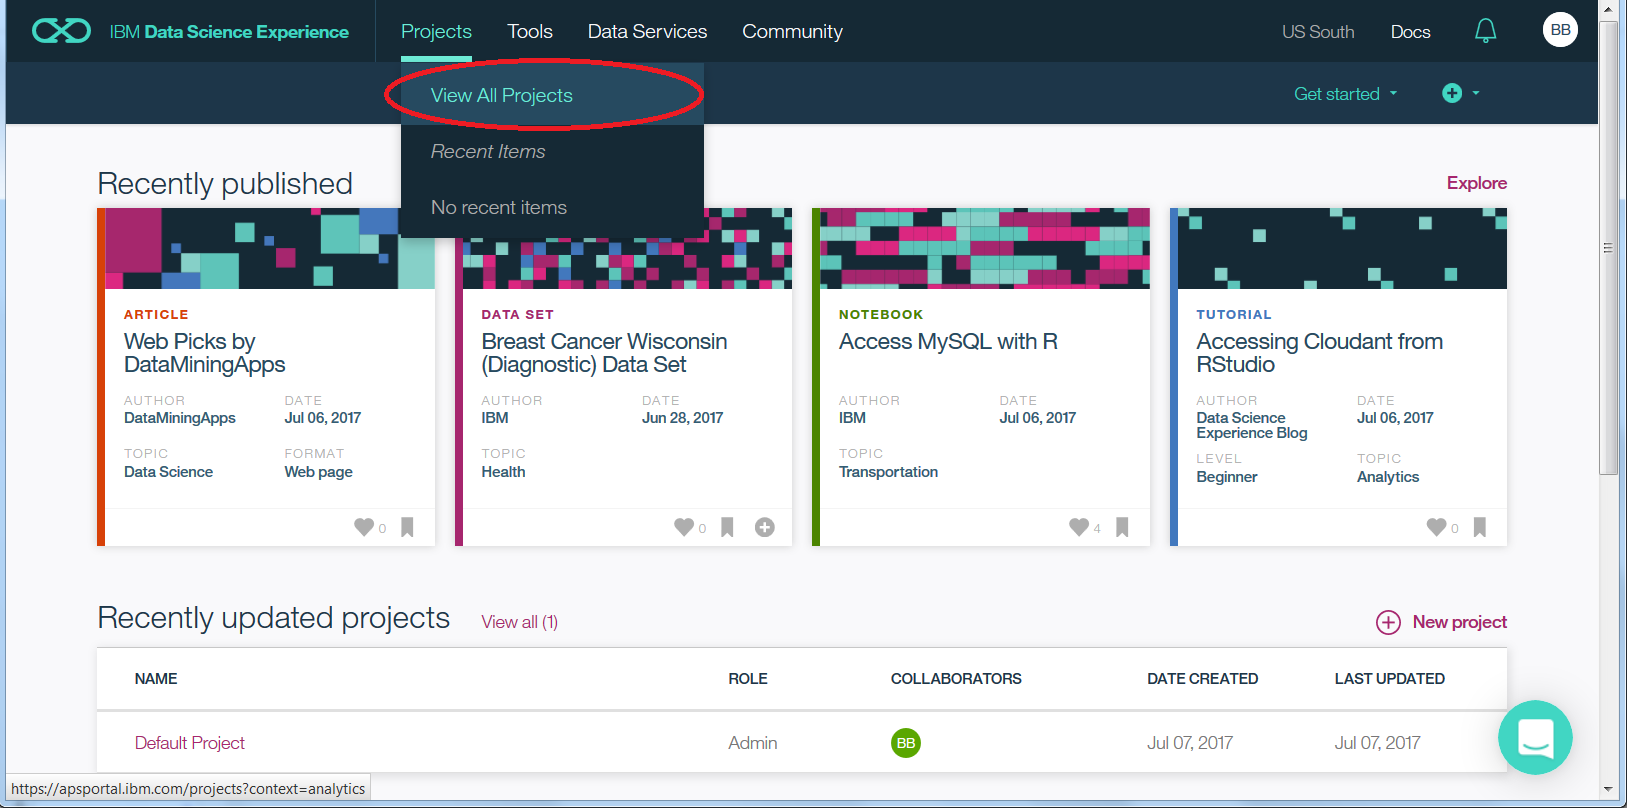Viewport: 1628px width, 808px height.
Task: Click the New project link text
Action: click(1459, 622)
